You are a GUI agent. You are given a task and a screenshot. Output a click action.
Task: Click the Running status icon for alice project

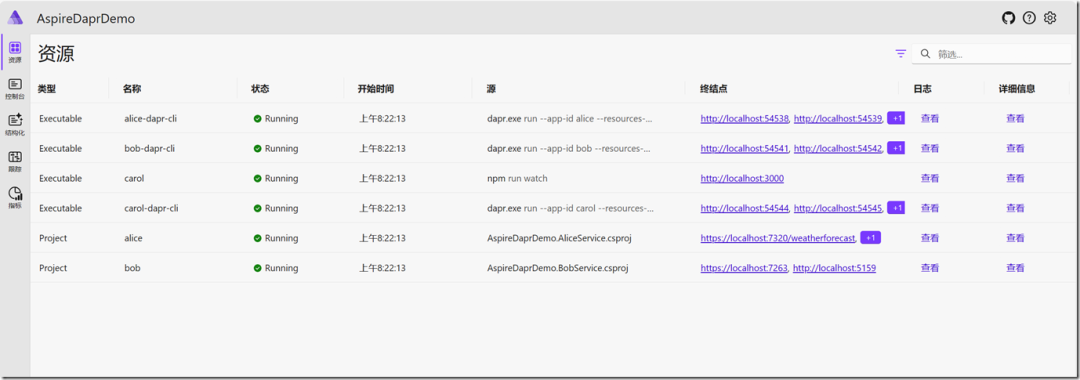(258, 238)
